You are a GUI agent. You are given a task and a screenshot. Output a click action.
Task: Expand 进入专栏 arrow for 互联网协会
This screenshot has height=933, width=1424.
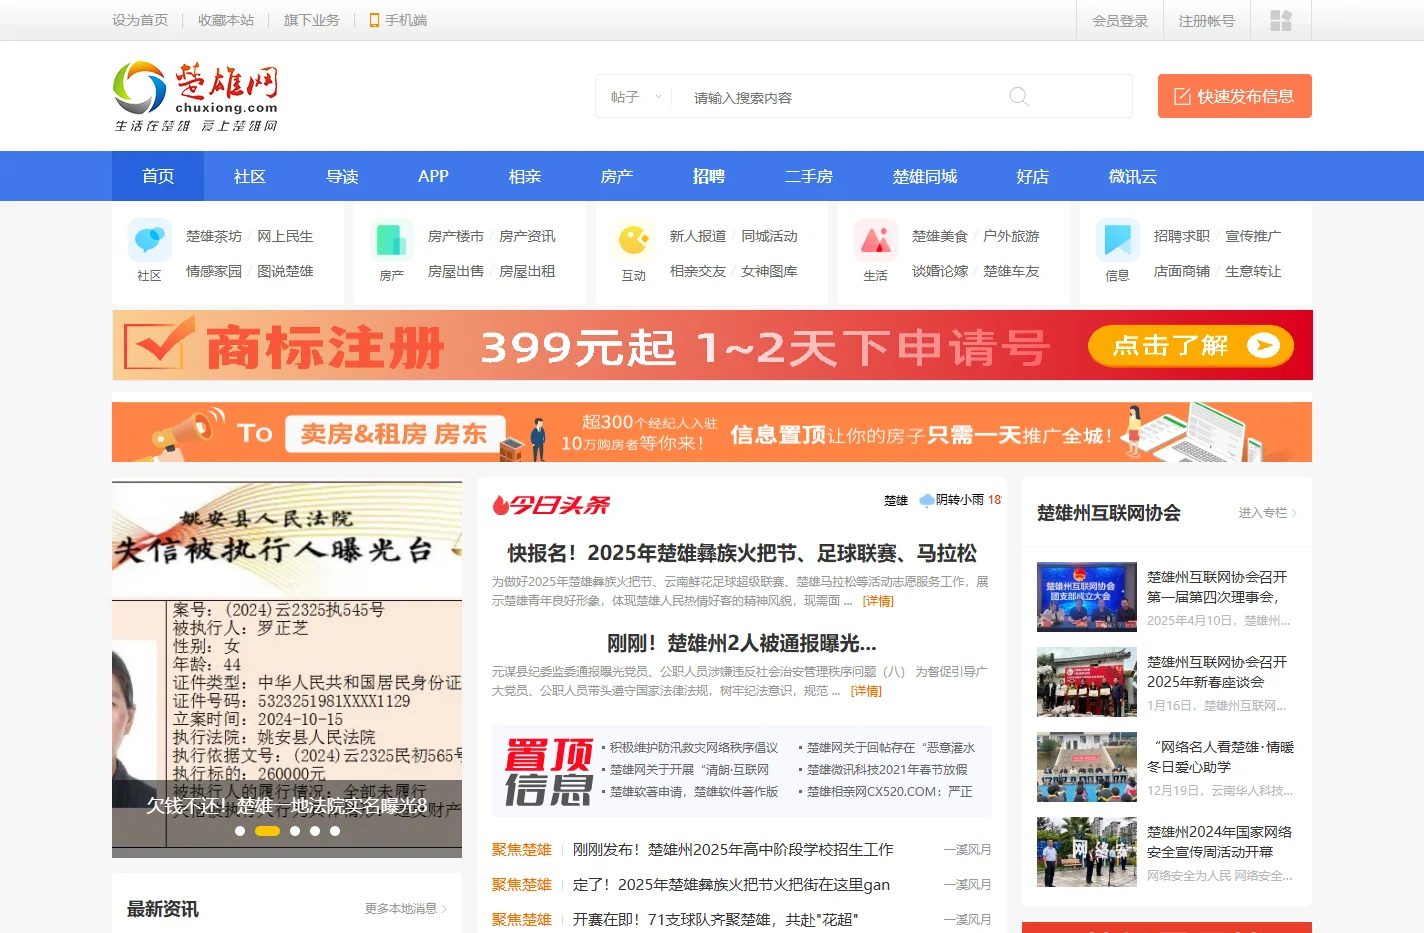click(1267, 513)
